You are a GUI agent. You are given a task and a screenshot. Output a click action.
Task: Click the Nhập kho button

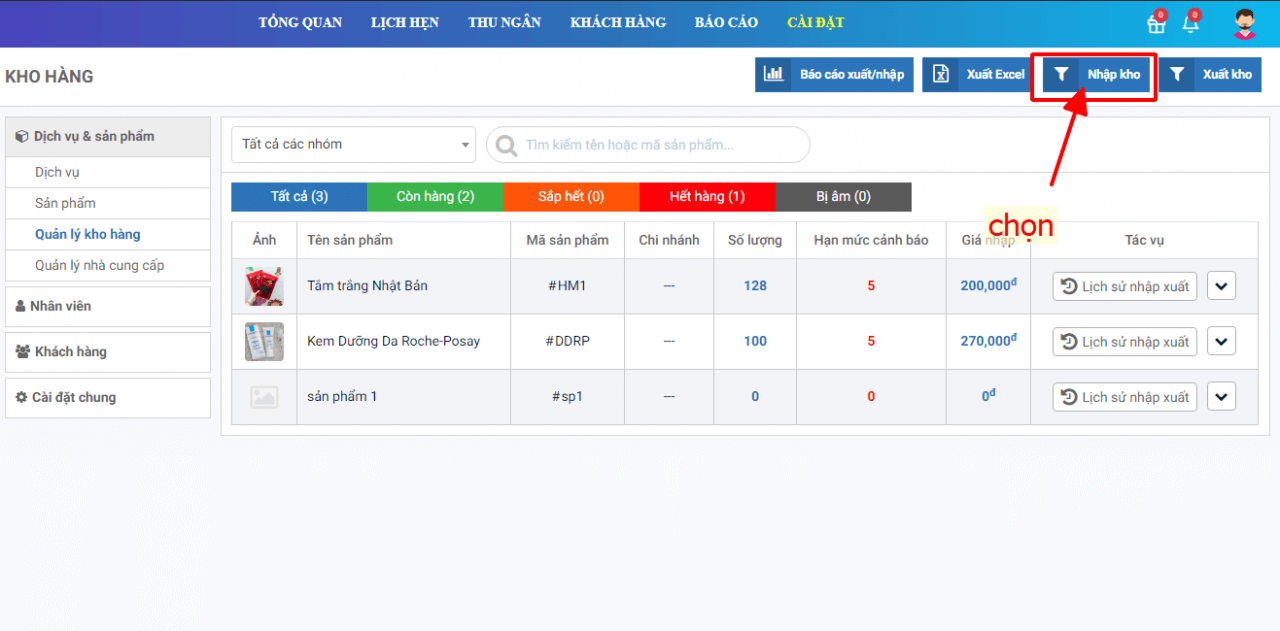[x=1096, y=74]
